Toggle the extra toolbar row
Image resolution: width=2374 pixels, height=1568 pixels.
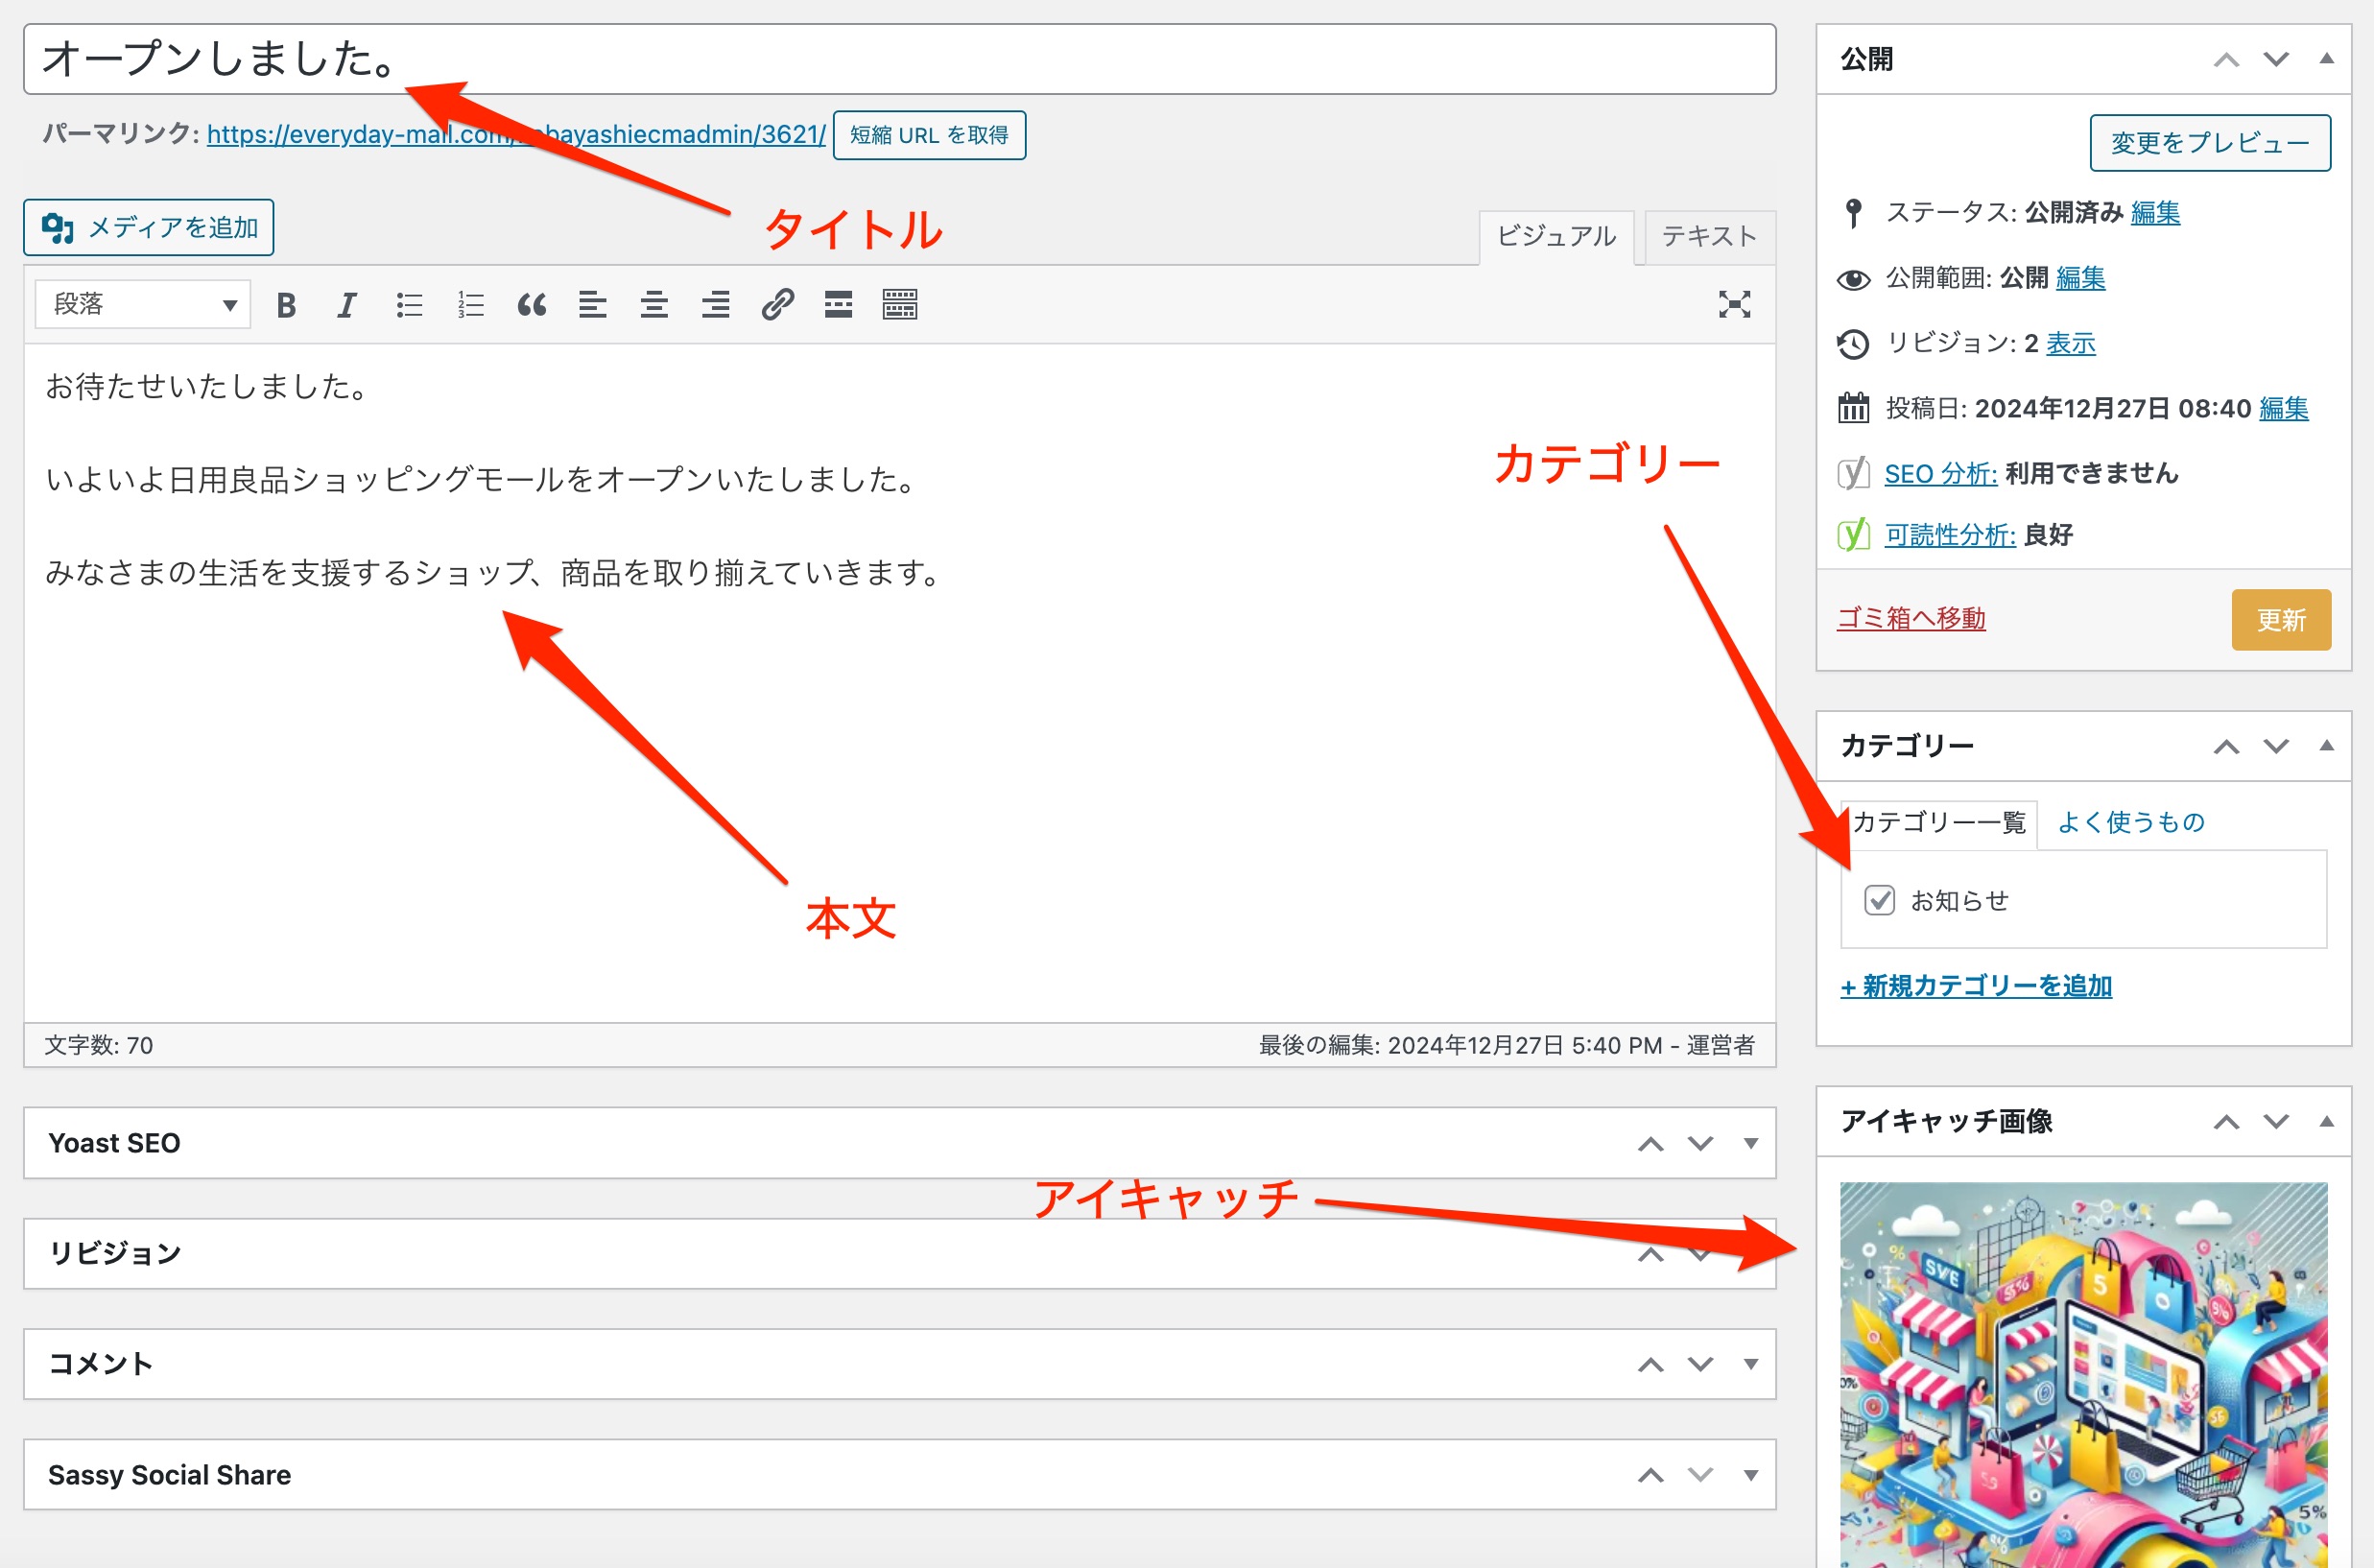(900, 305)
